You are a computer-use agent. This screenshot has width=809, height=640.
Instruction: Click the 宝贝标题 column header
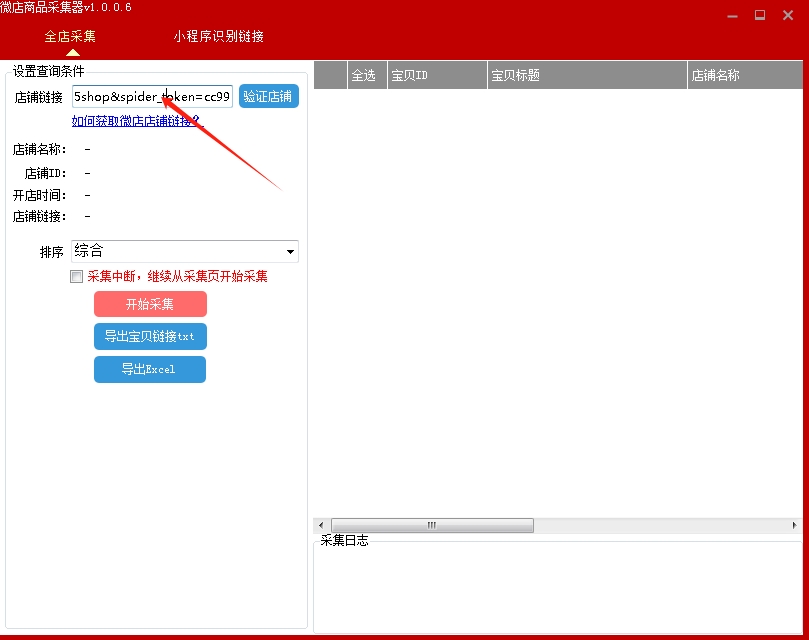point(587,75)
